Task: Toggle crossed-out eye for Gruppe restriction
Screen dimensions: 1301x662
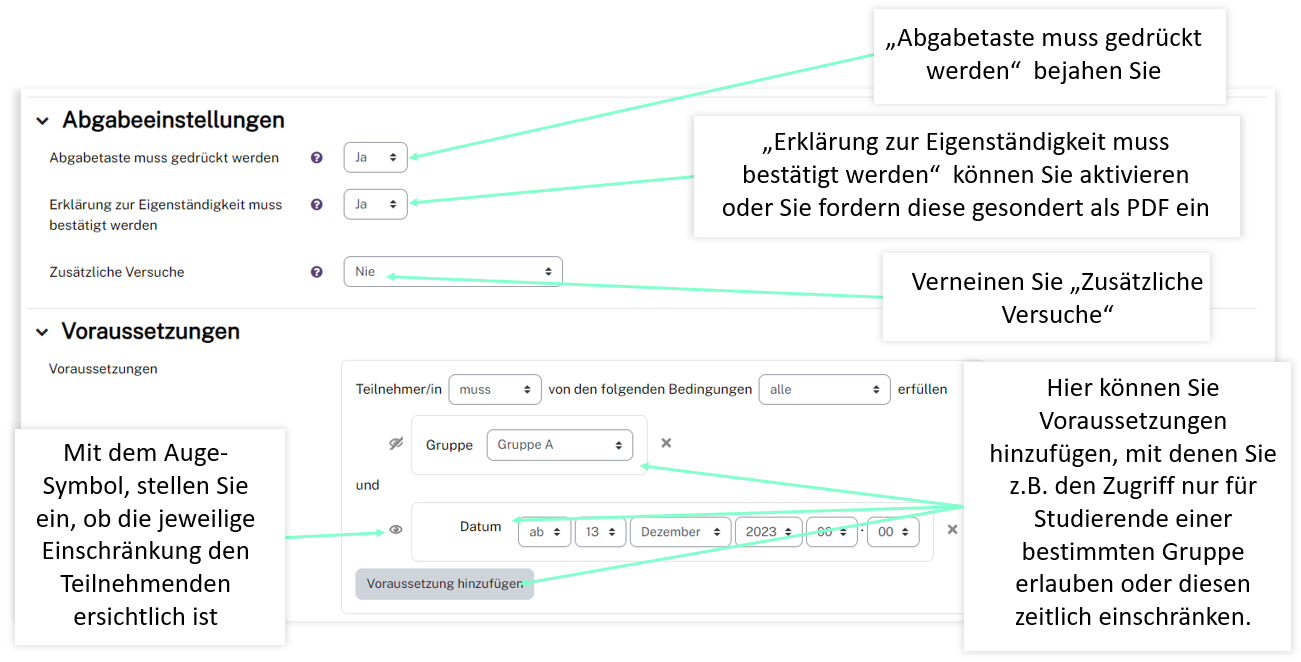Action: (x=396, y=444)
